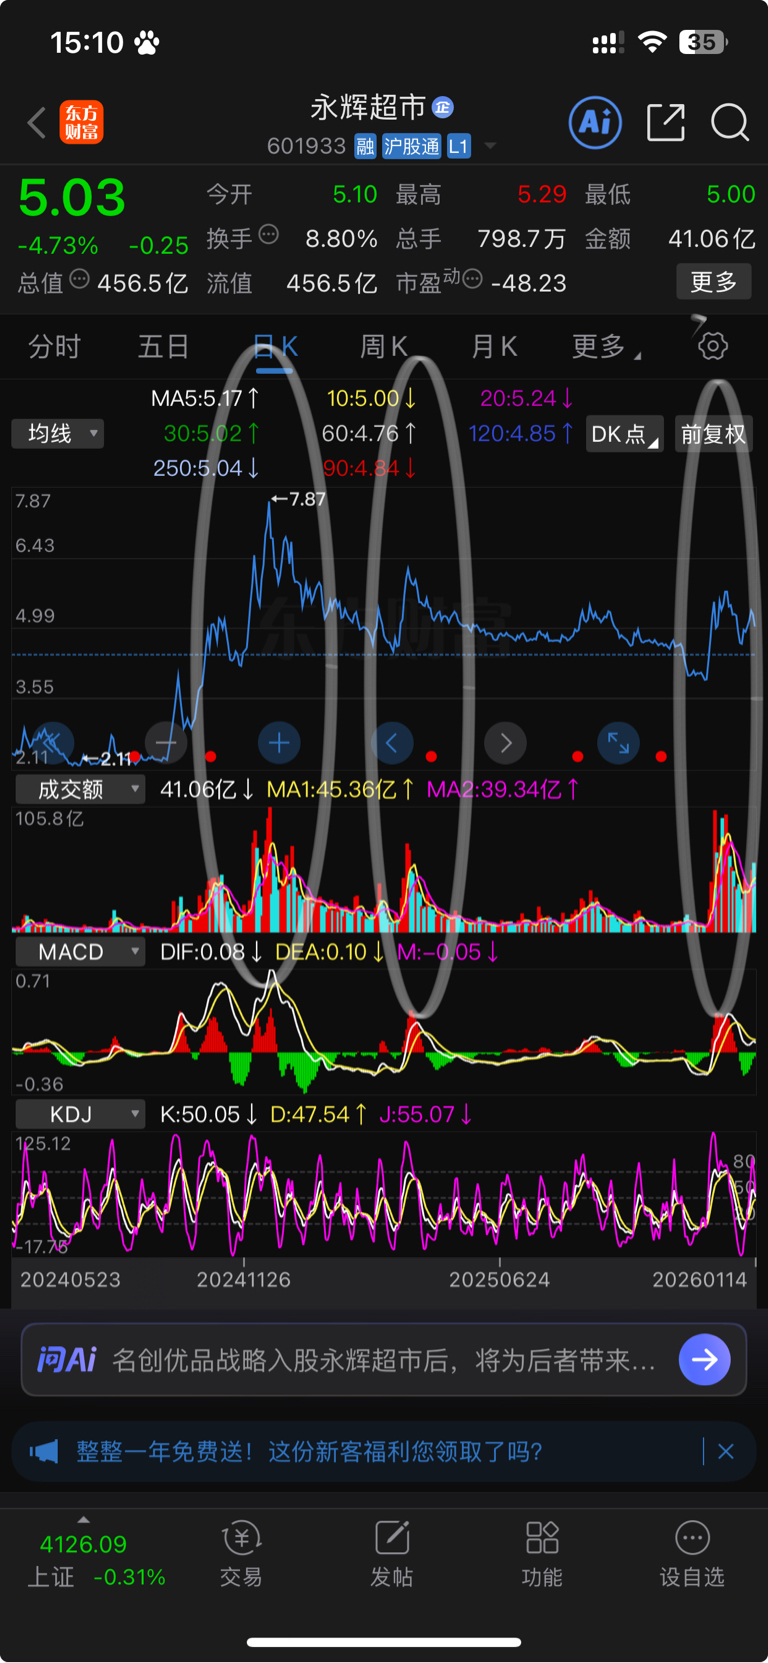Expand chart to fullscreen icon
The height and width of the screenshot is (1663, 768).
(618, 743)
